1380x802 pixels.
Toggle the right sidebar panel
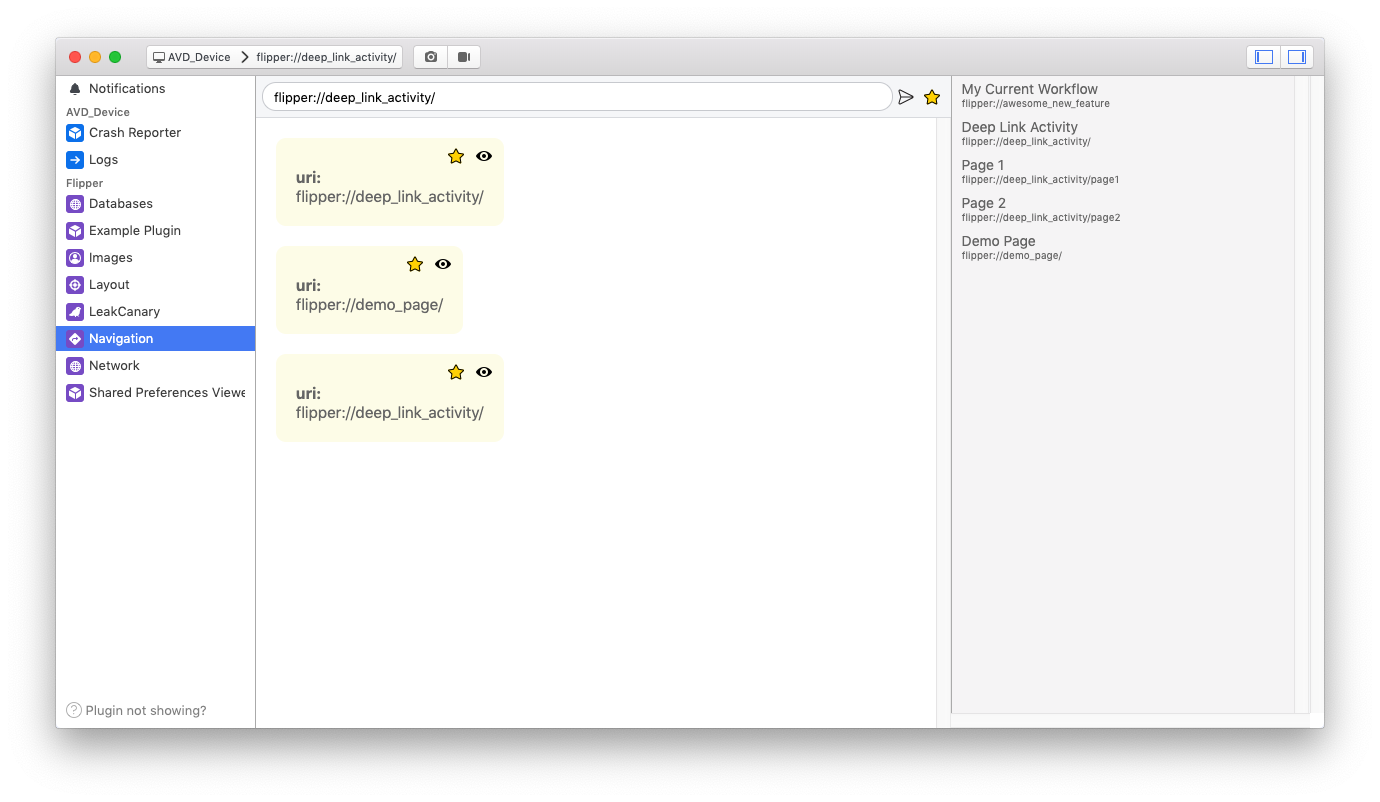[x=1297, y=57]
